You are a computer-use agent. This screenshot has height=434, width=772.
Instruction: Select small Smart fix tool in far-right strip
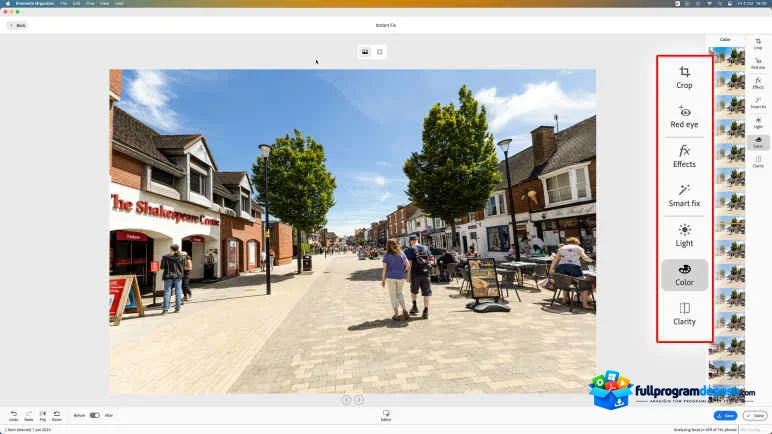coord(758,103)
